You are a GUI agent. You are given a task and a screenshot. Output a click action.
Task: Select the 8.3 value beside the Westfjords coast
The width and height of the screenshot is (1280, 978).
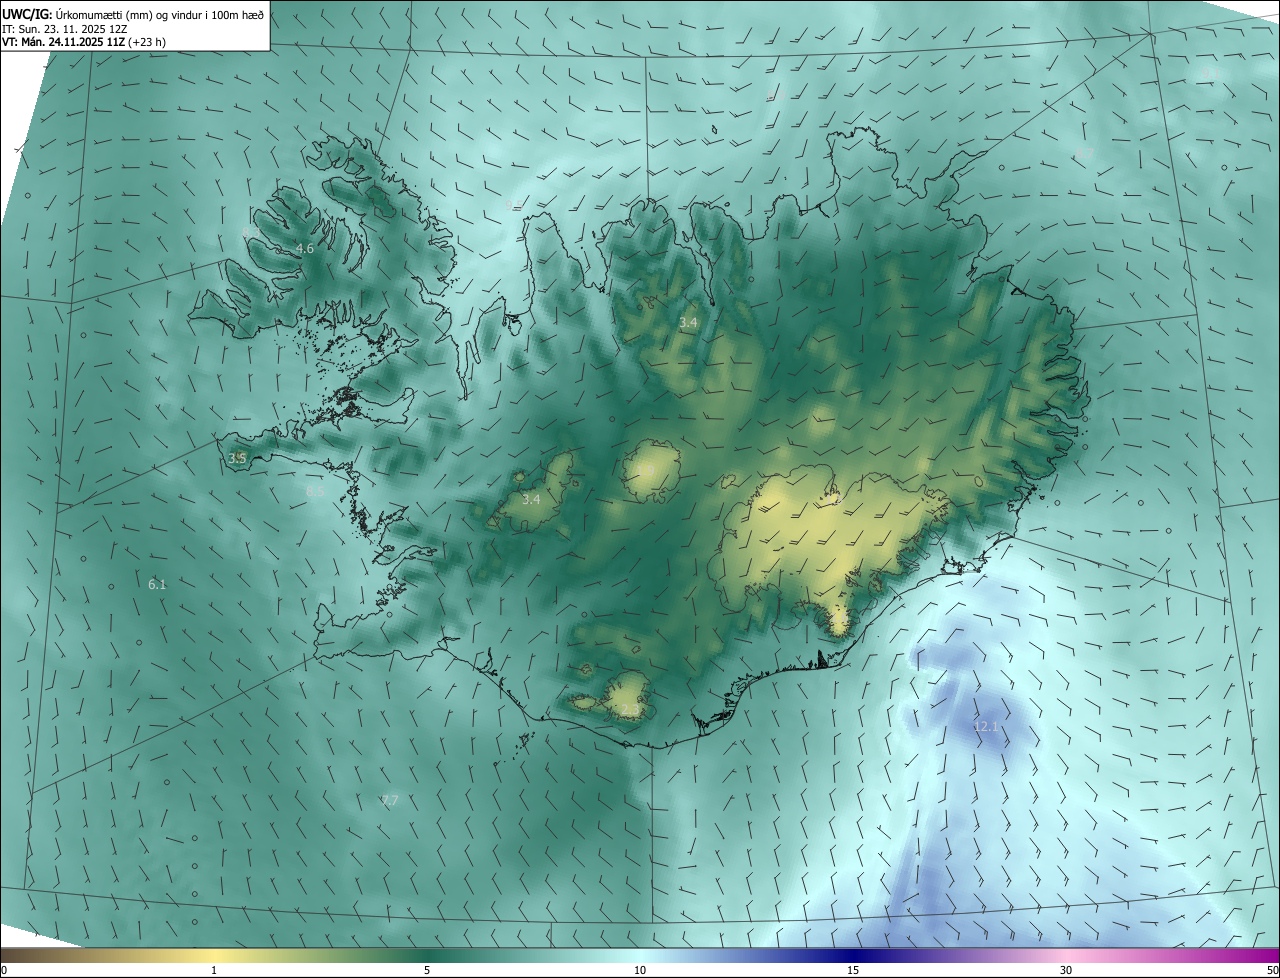coord(250,232)
